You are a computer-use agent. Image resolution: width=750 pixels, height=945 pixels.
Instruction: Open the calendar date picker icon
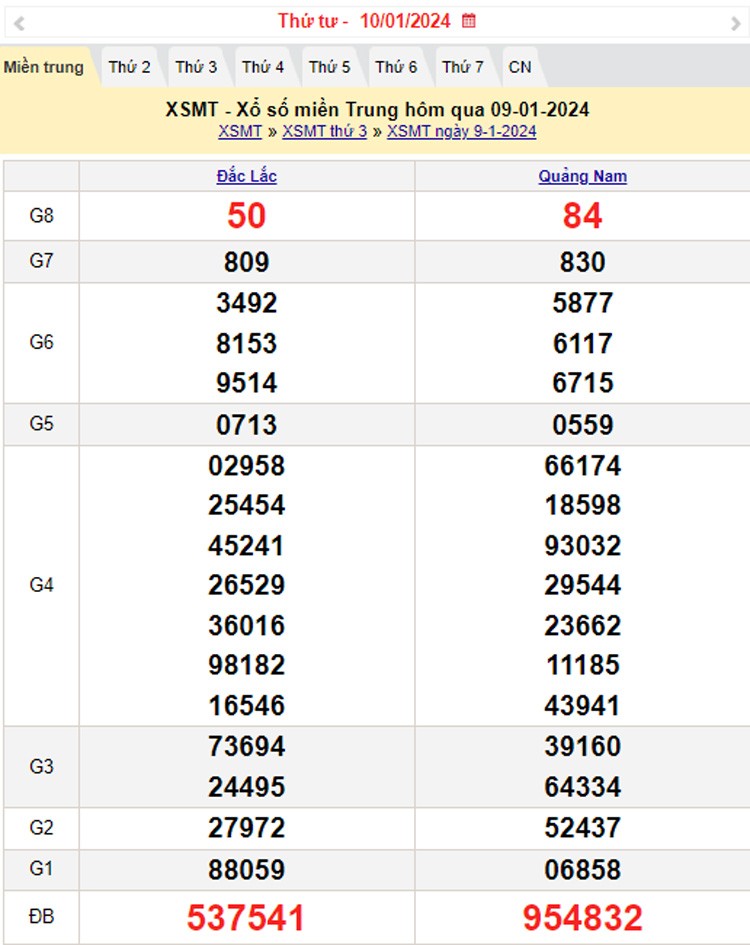tap(469, 21)
